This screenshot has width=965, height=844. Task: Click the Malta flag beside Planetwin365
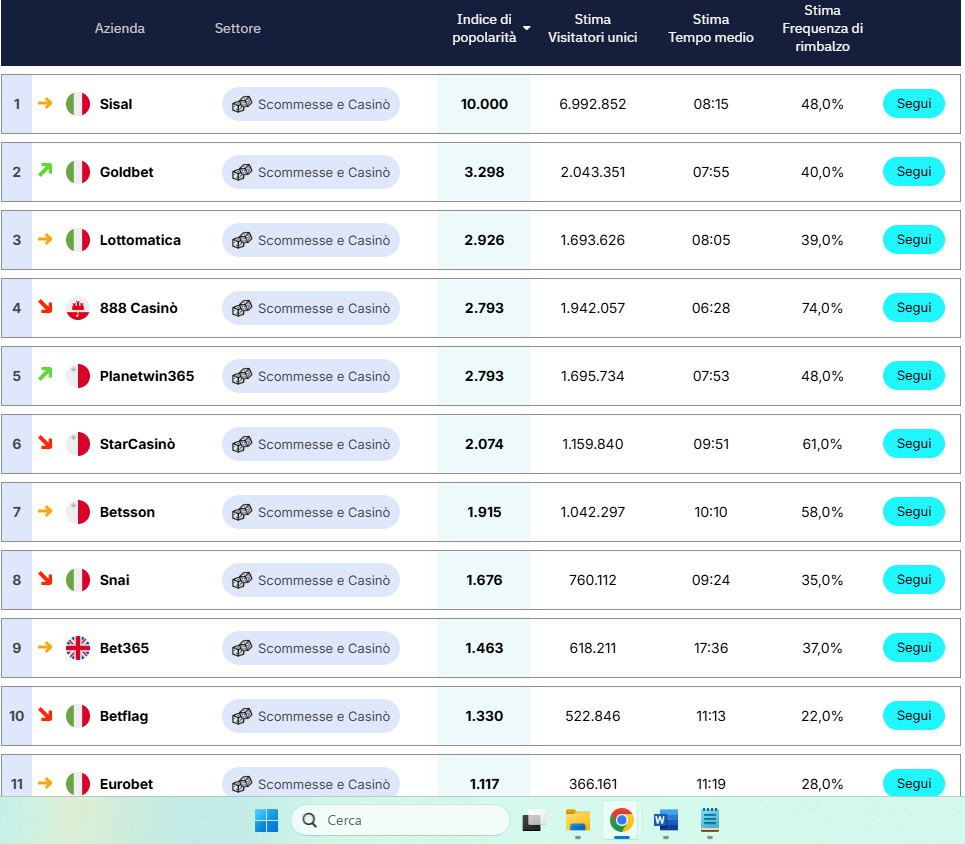pos(78,376)
